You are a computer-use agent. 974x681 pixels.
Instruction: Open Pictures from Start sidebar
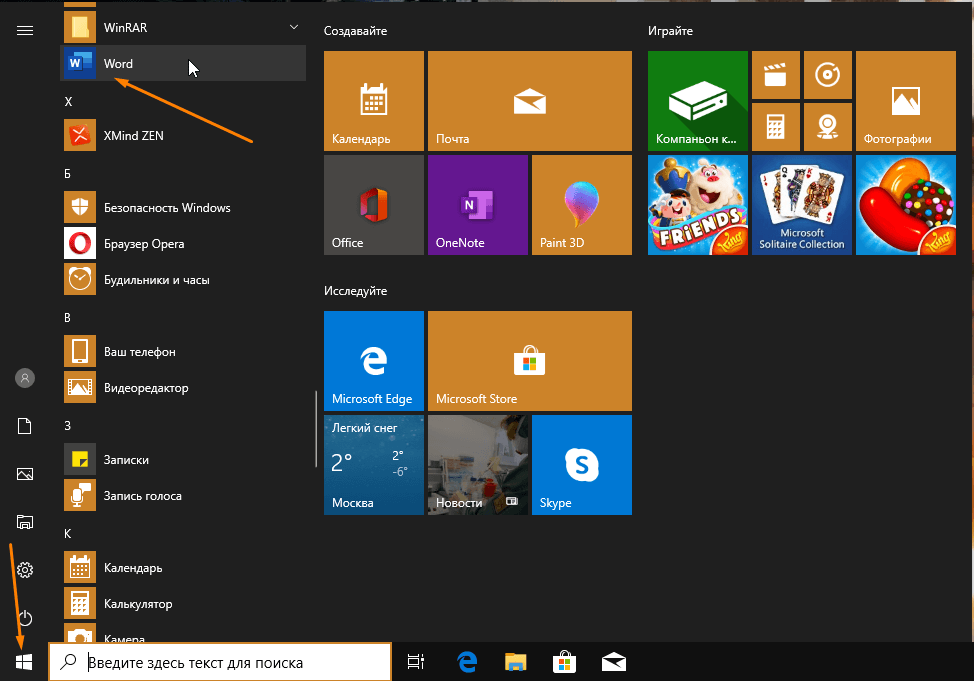point(25,474)
